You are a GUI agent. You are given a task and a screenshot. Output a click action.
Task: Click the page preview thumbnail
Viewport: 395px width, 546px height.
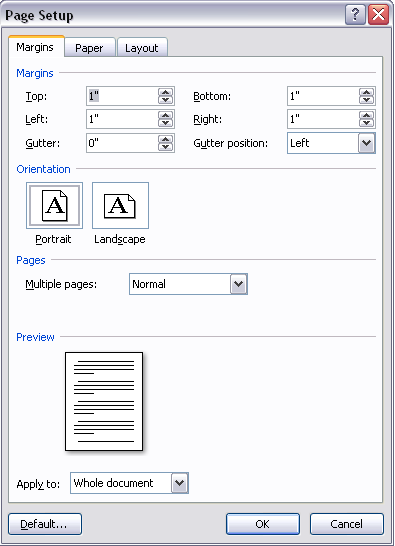(x=104, y=401)
